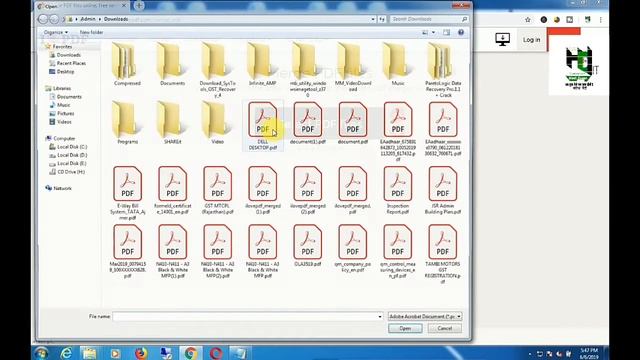Click the New folder button
This screenshot has height=360, width=640.
(x=91, y=32)
